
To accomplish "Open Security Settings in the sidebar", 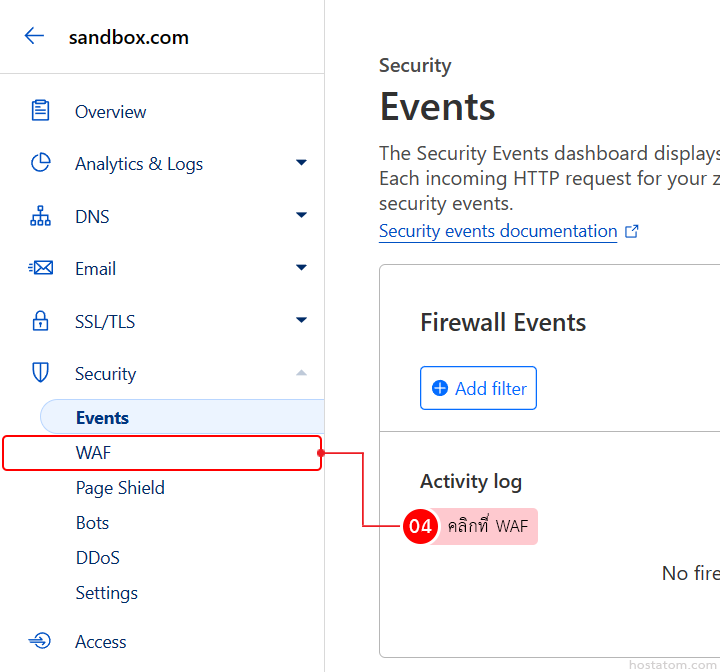I will pyautogui.click(x=106, y=593).
